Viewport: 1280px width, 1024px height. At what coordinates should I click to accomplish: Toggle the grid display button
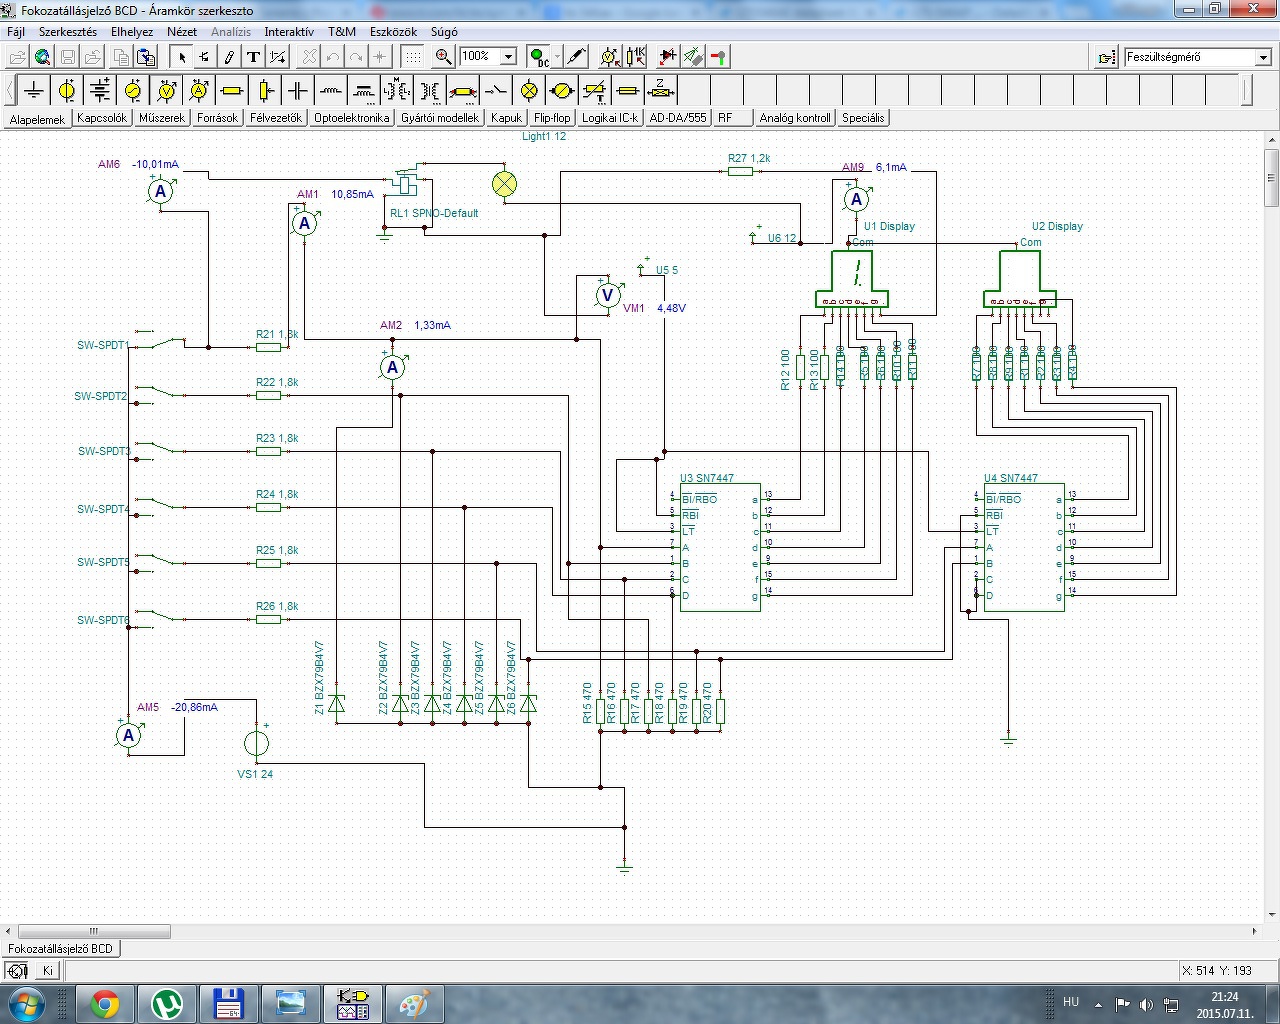412,57
